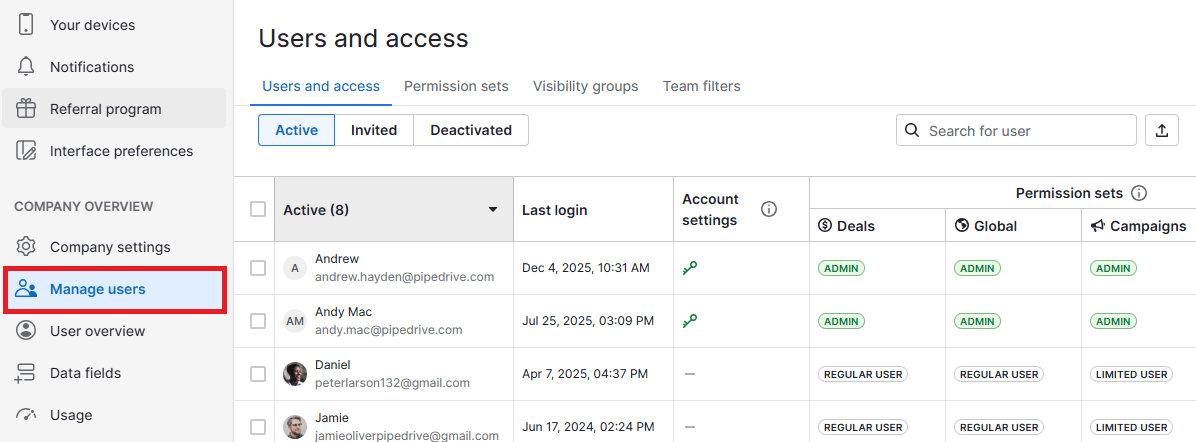
Task: Click Andrew's account settings key icon
Action: click(x=690, y=267)
